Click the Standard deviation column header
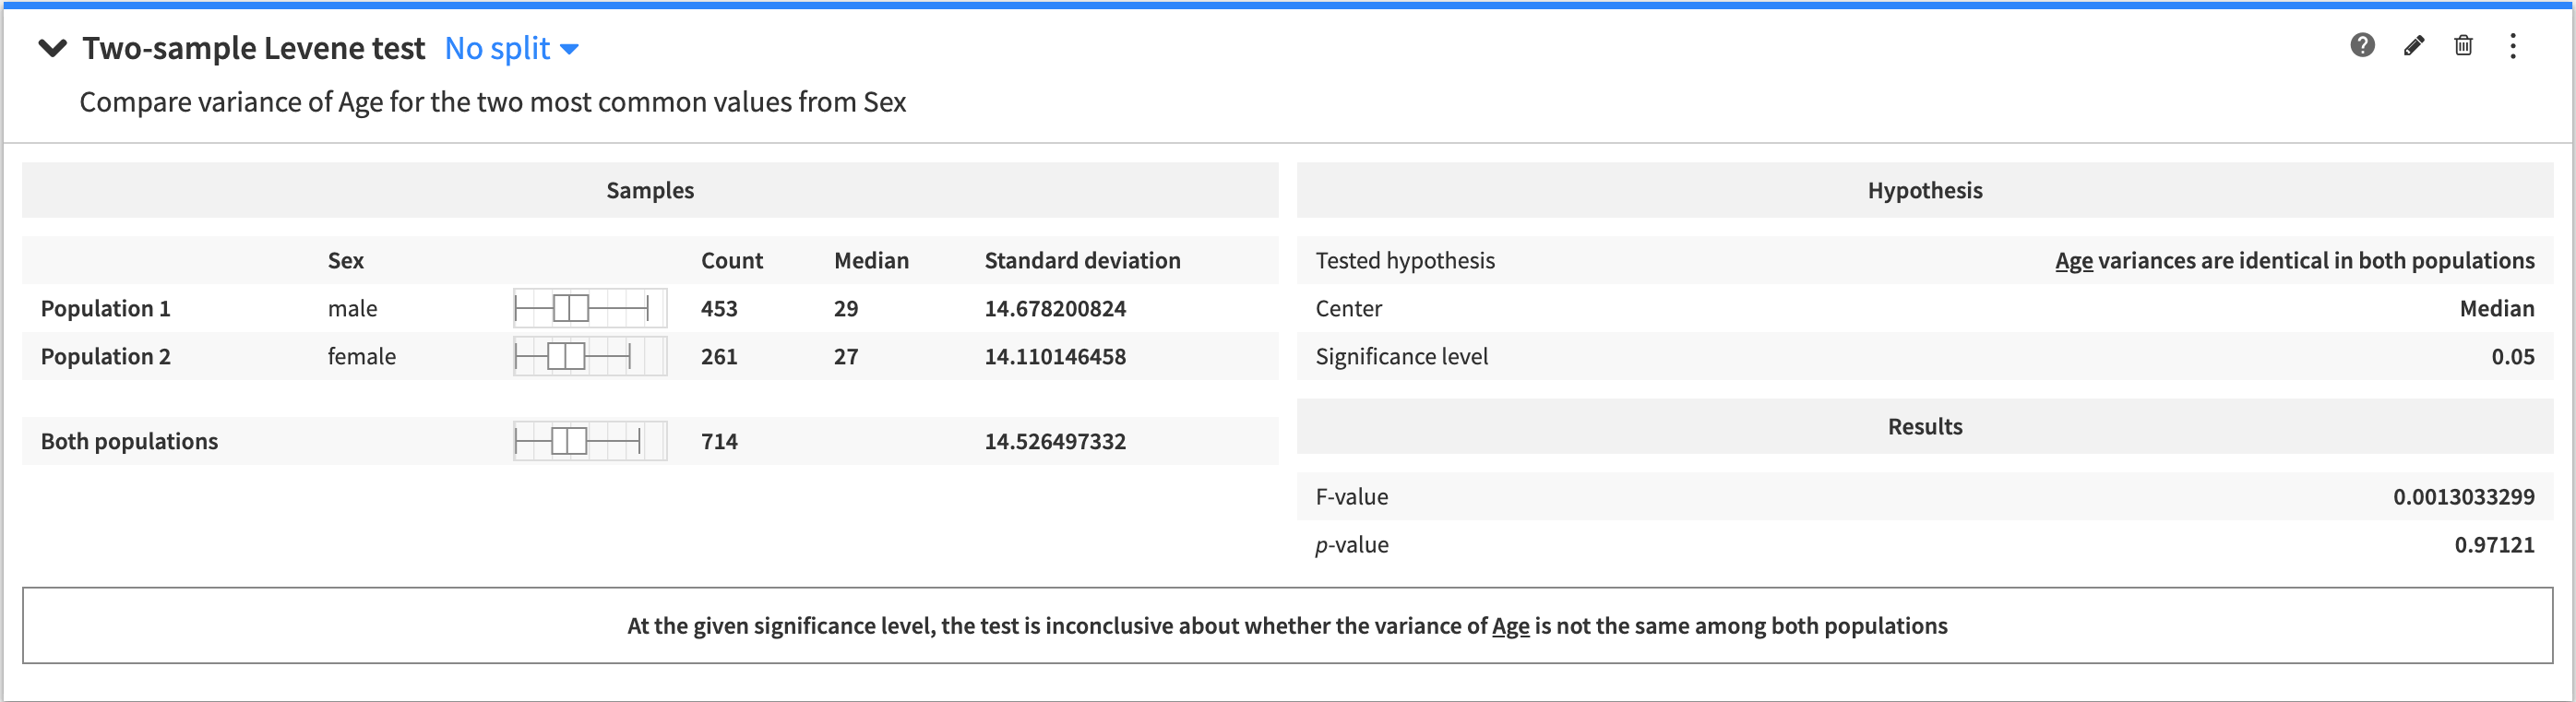The width and height of the screenshot is (2576, 702). 1082,260
